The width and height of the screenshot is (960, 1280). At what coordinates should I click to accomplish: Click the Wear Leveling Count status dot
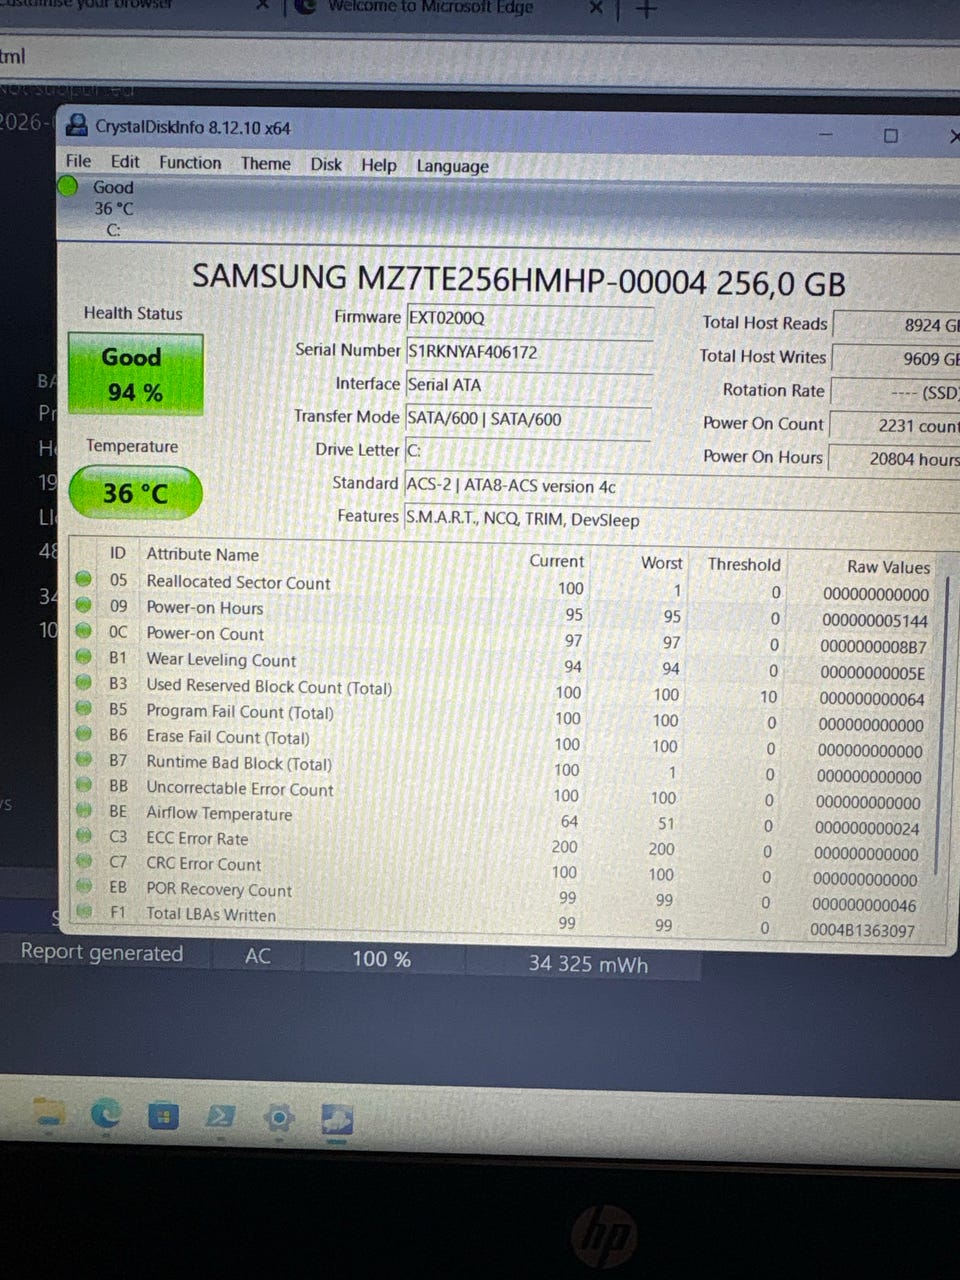tap(85, 657)
